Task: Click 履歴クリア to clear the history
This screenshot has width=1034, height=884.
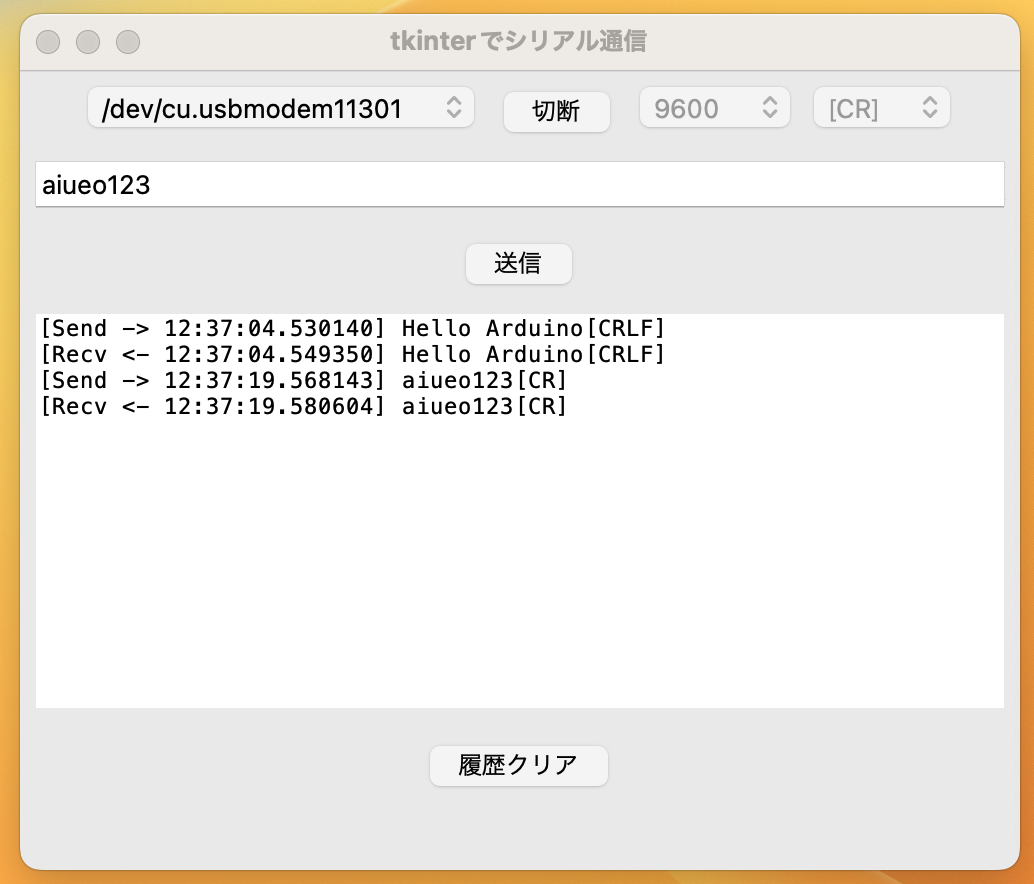Action: coord(518,764)
